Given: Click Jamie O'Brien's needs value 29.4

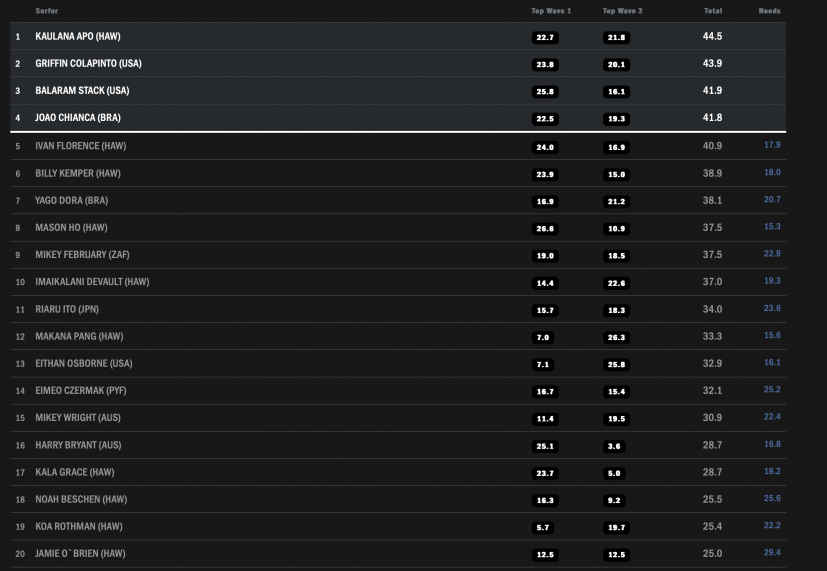Looking at the screenshot, I should click(772, 553).
